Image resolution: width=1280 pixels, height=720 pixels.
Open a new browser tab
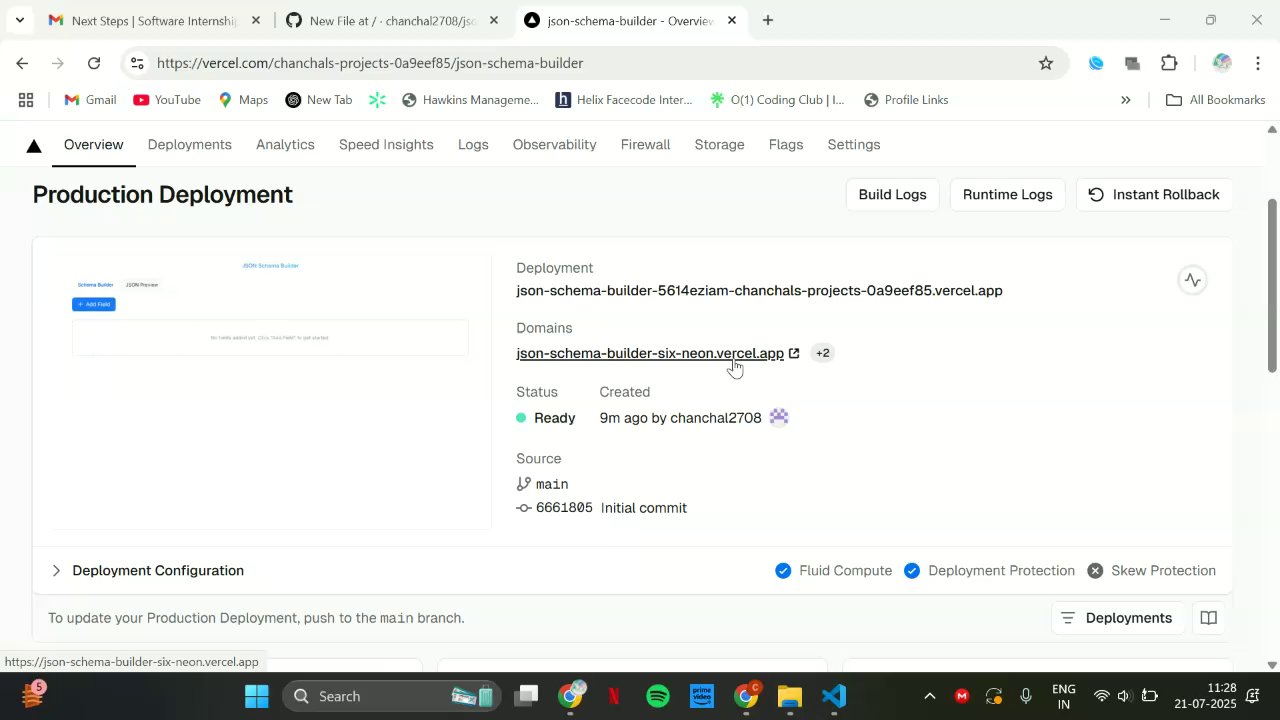[x=768, y=20]
